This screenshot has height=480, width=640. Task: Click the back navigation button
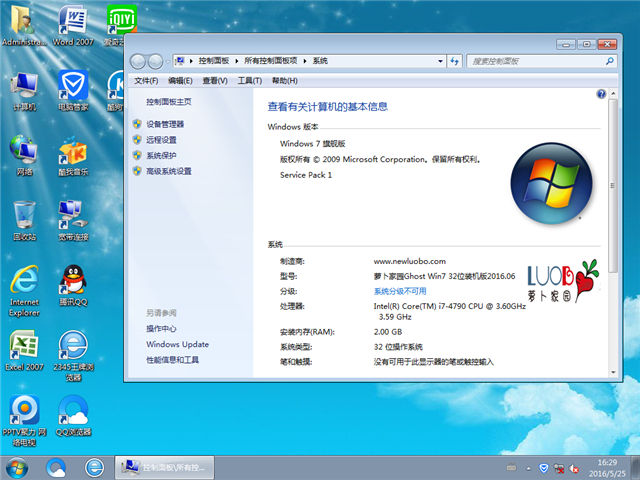(x=138, y=62)
